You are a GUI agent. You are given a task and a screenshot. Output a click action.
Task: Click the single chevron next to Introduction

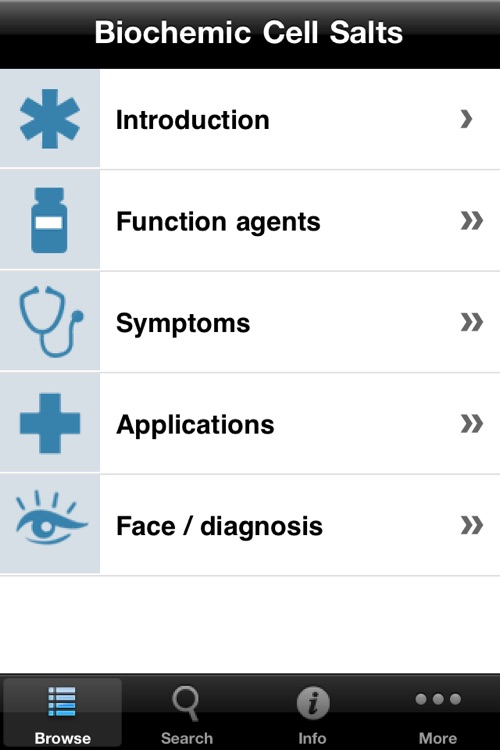pyautogui.click(x=467, y=119)
